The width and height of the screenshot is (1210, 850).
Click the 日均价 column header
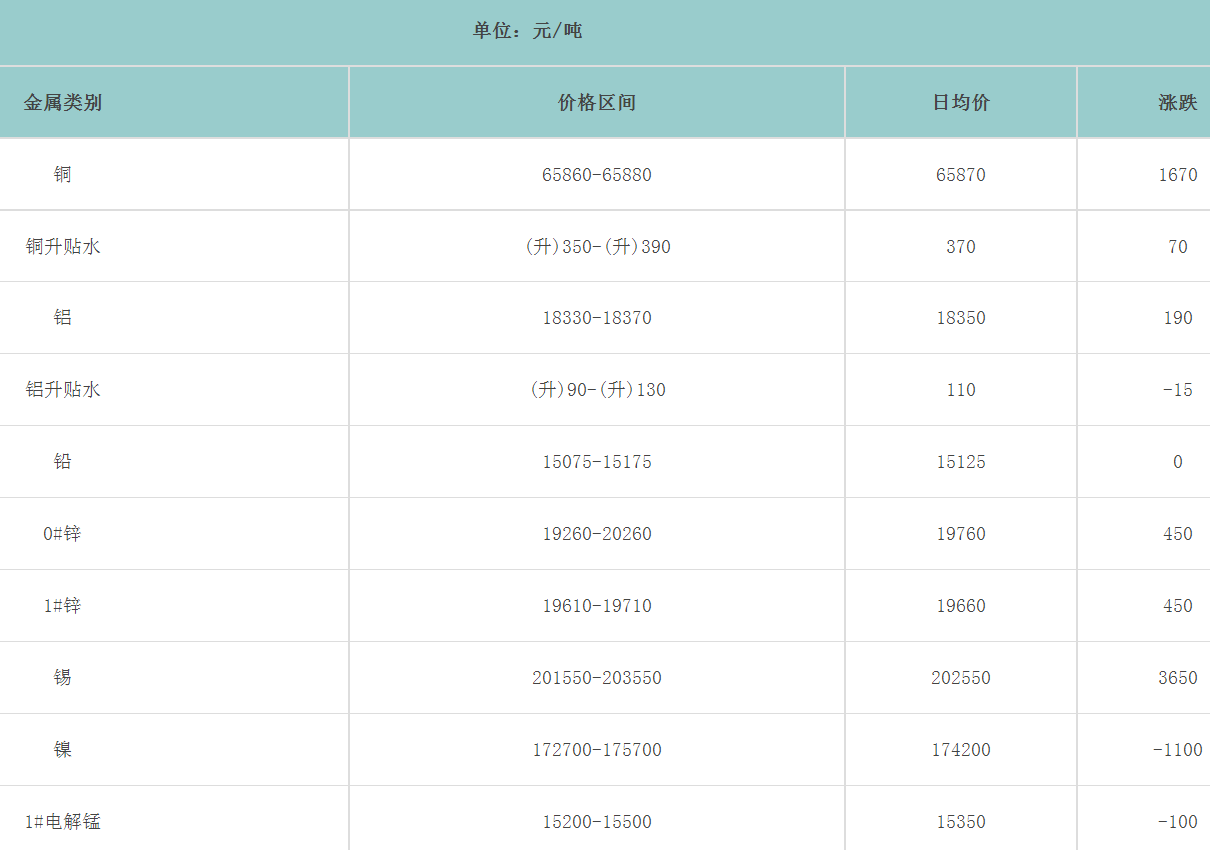(961, 103)
